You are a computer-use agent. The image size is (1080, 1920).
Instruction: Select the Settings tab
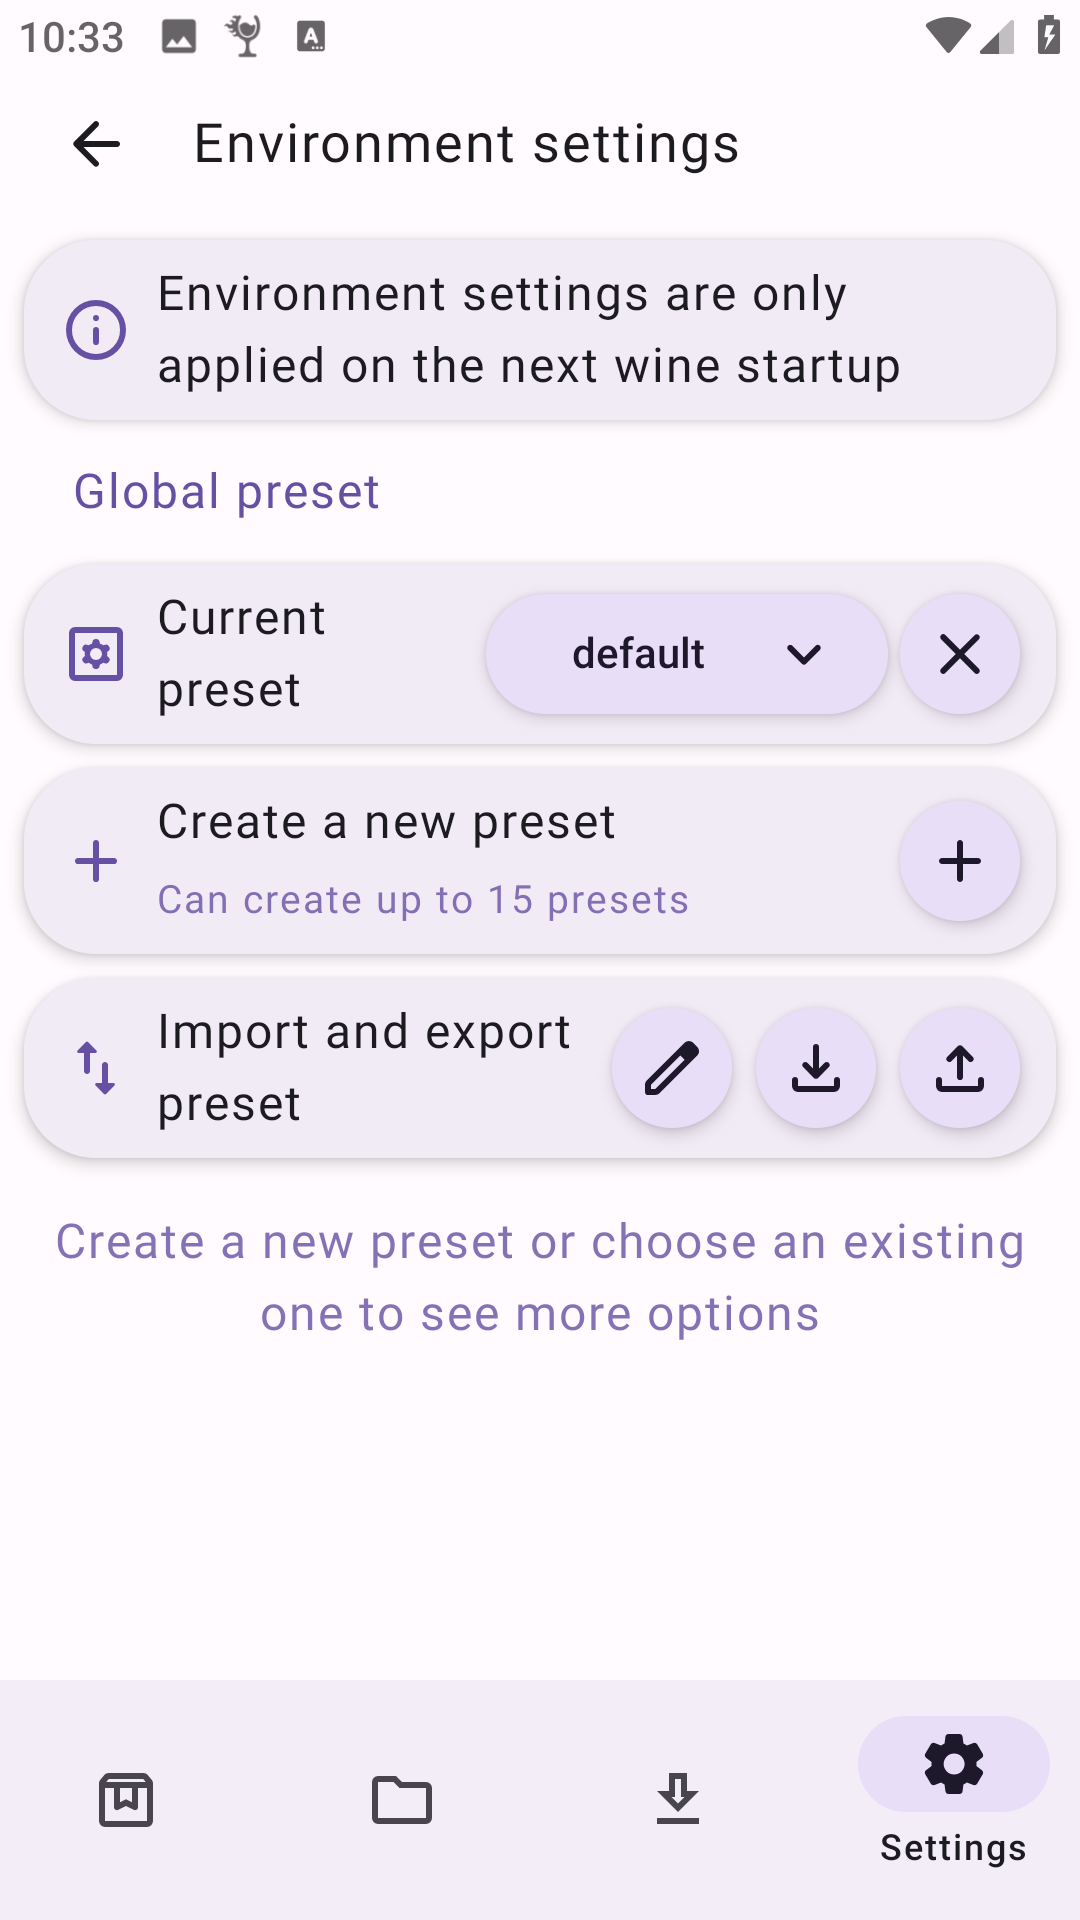tap(953, 1790)
